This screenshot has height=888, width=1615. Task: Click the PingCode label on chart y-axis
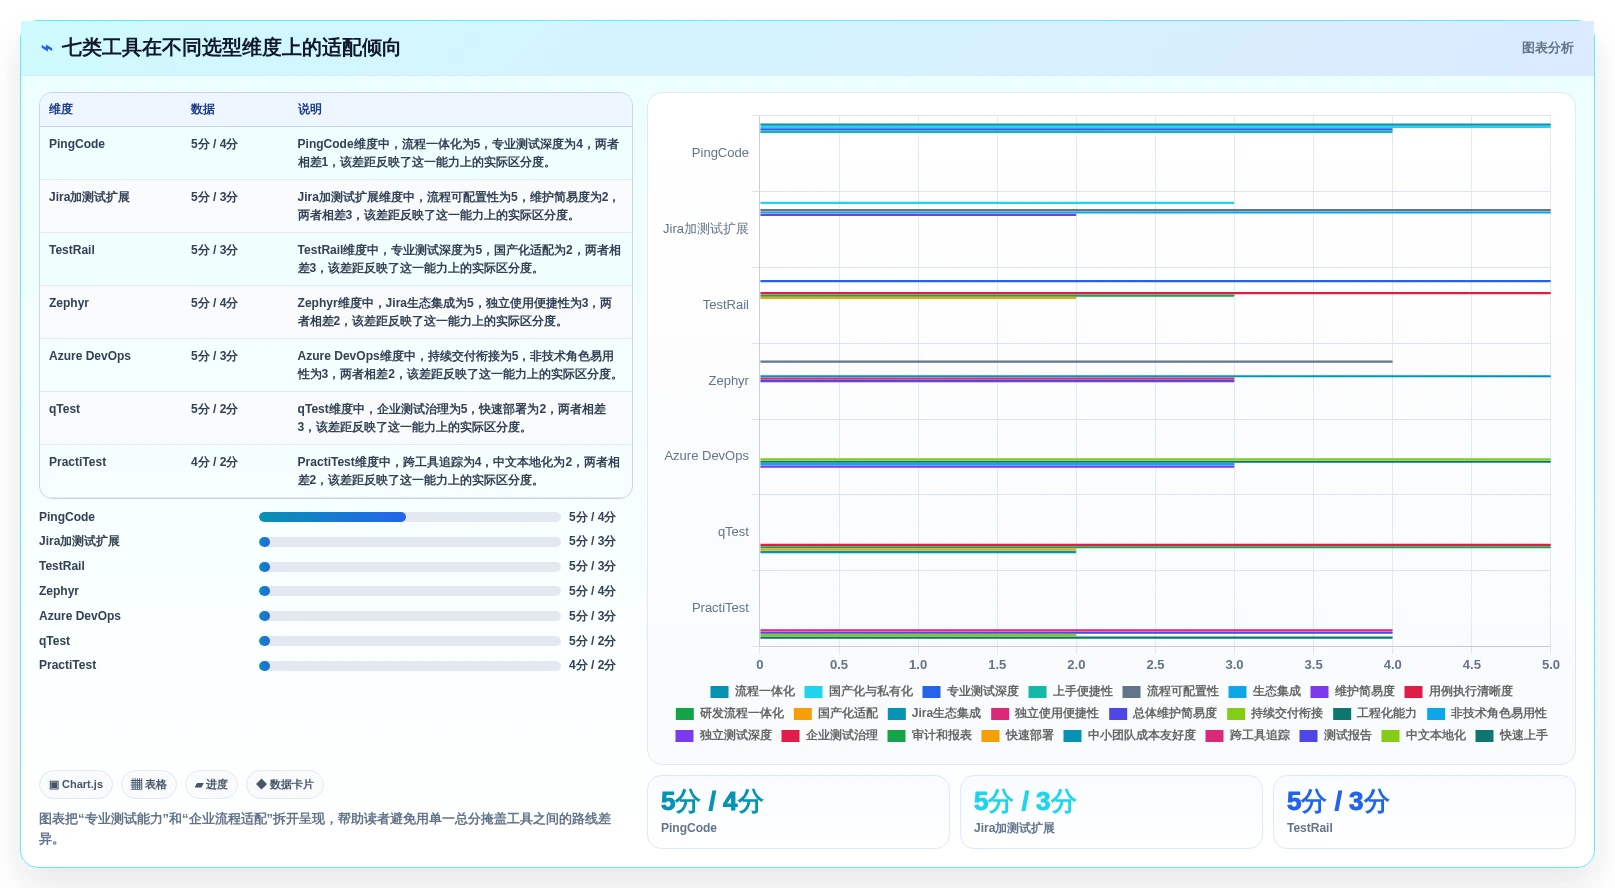coord(720,153)
